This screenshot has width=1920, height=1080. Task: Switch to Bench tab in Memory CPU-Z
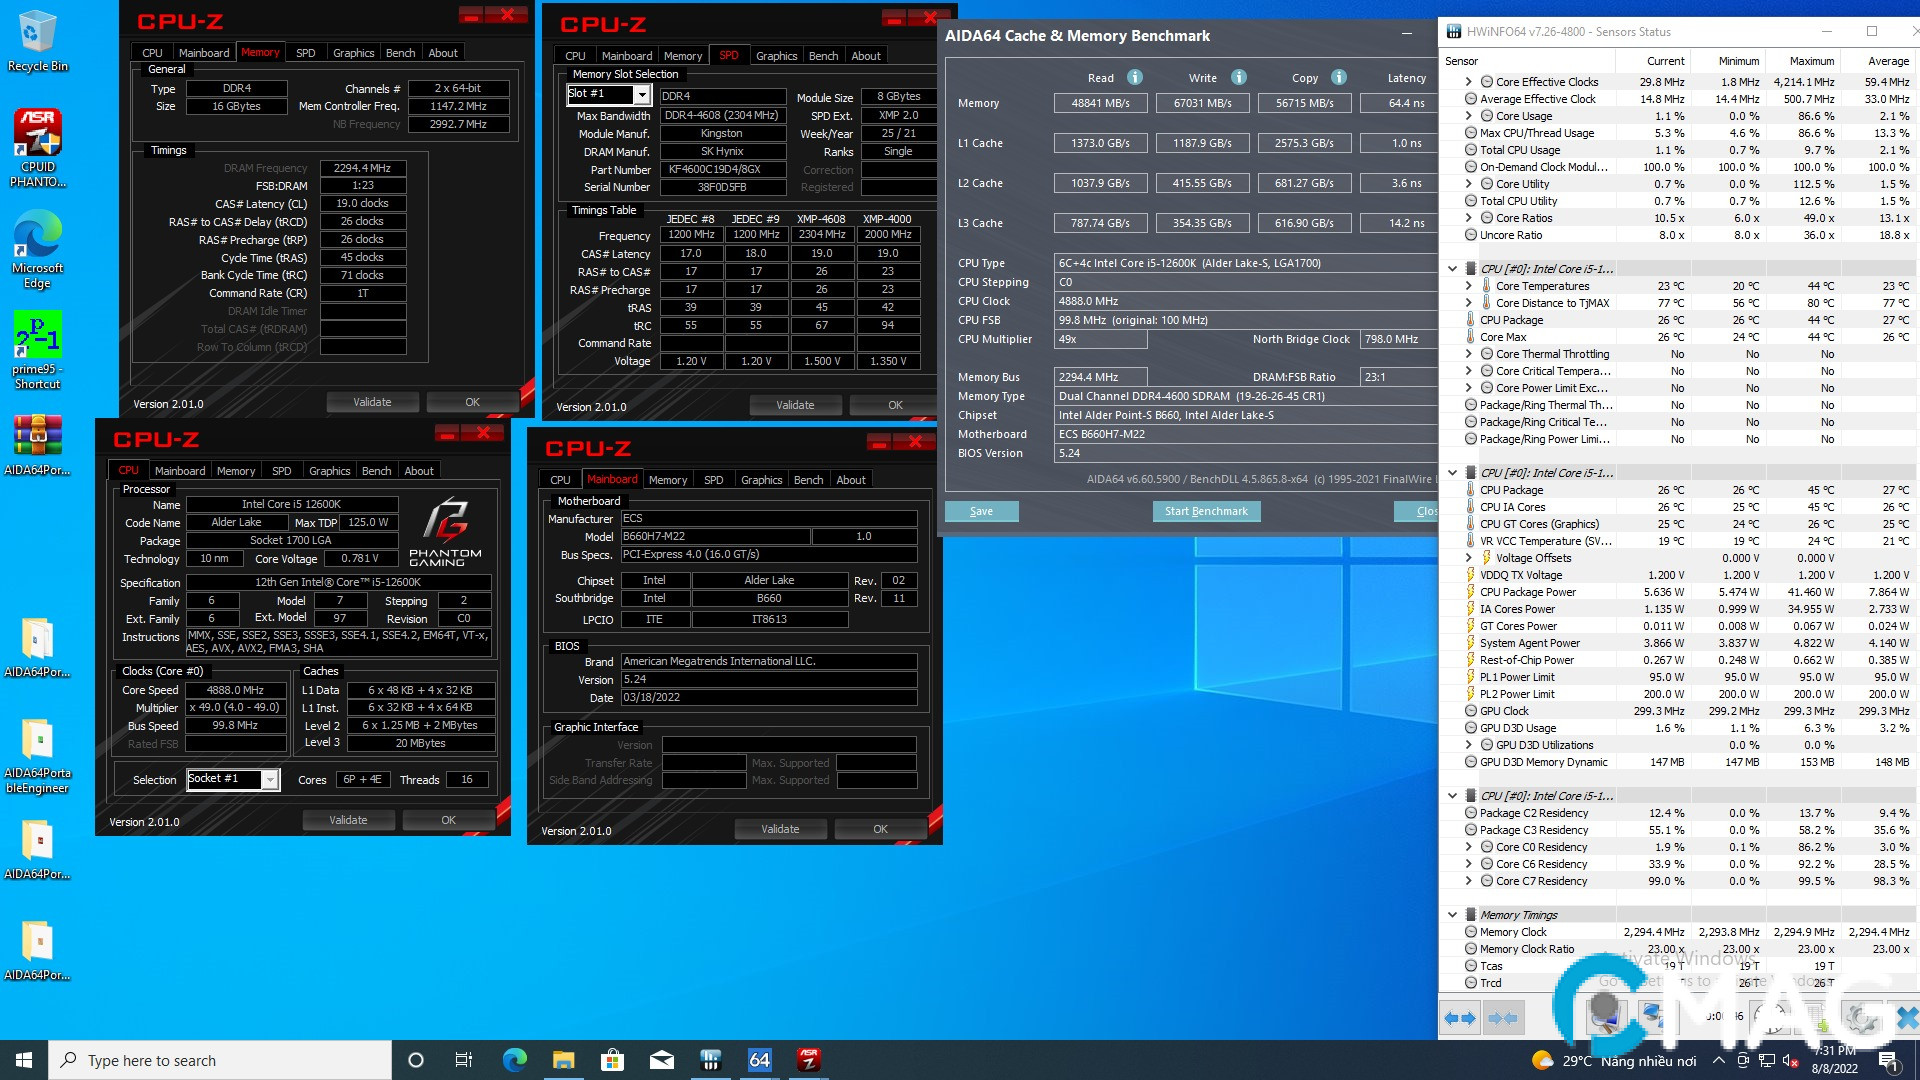coord(400,53)
